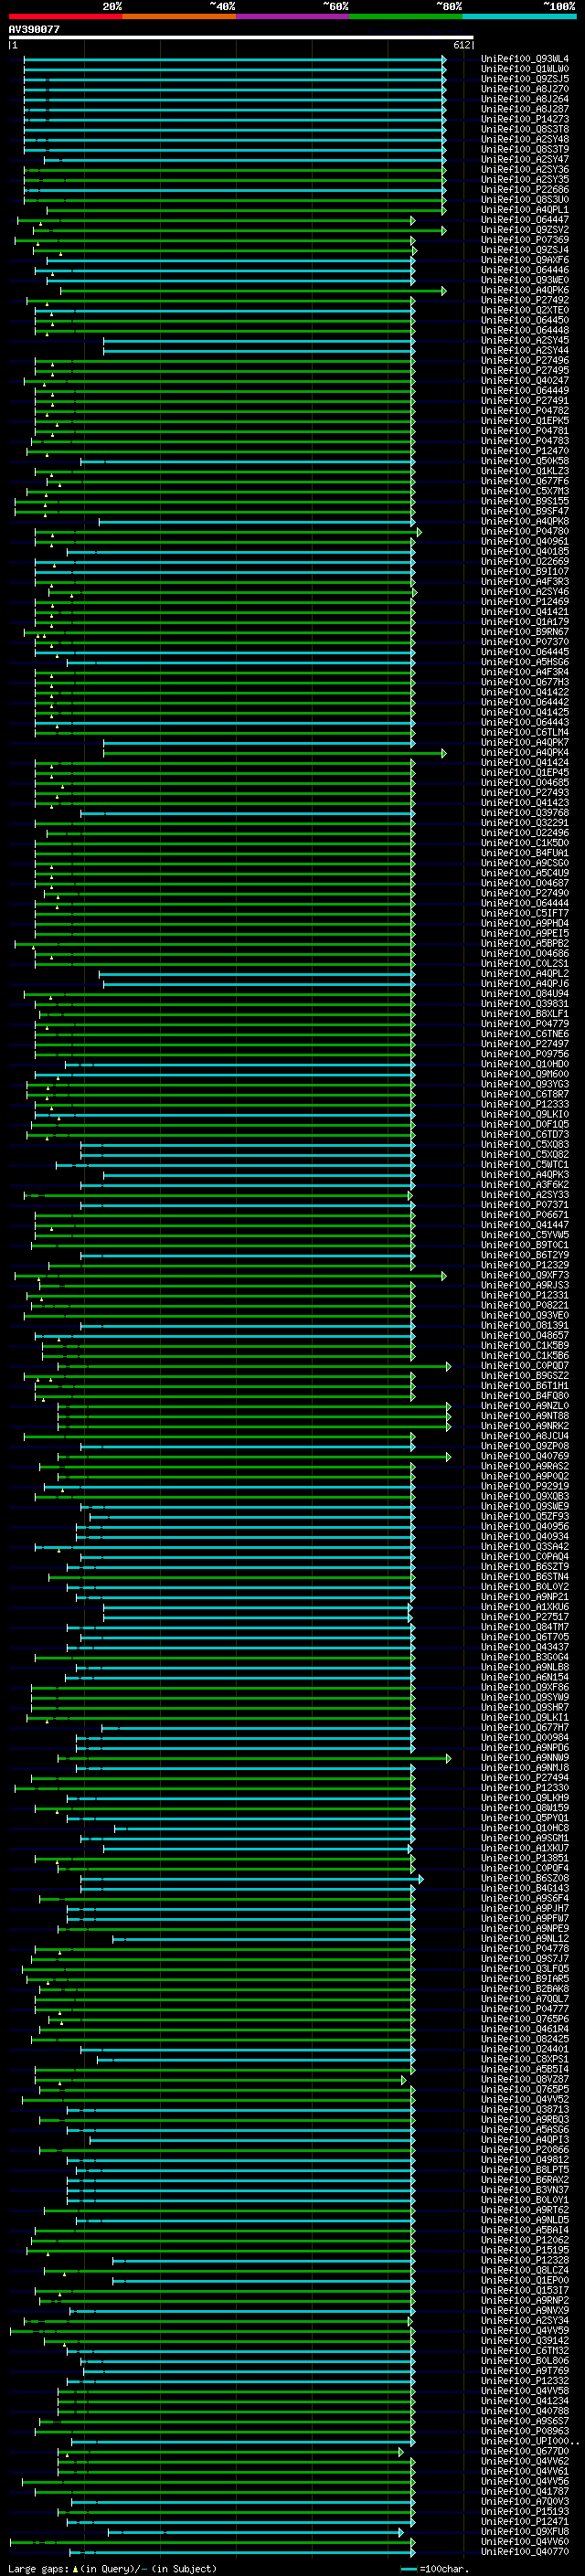585x2576 pixels.
Task: Select the UniRef100_Q8S3T8 label
Action: (524, 129)
